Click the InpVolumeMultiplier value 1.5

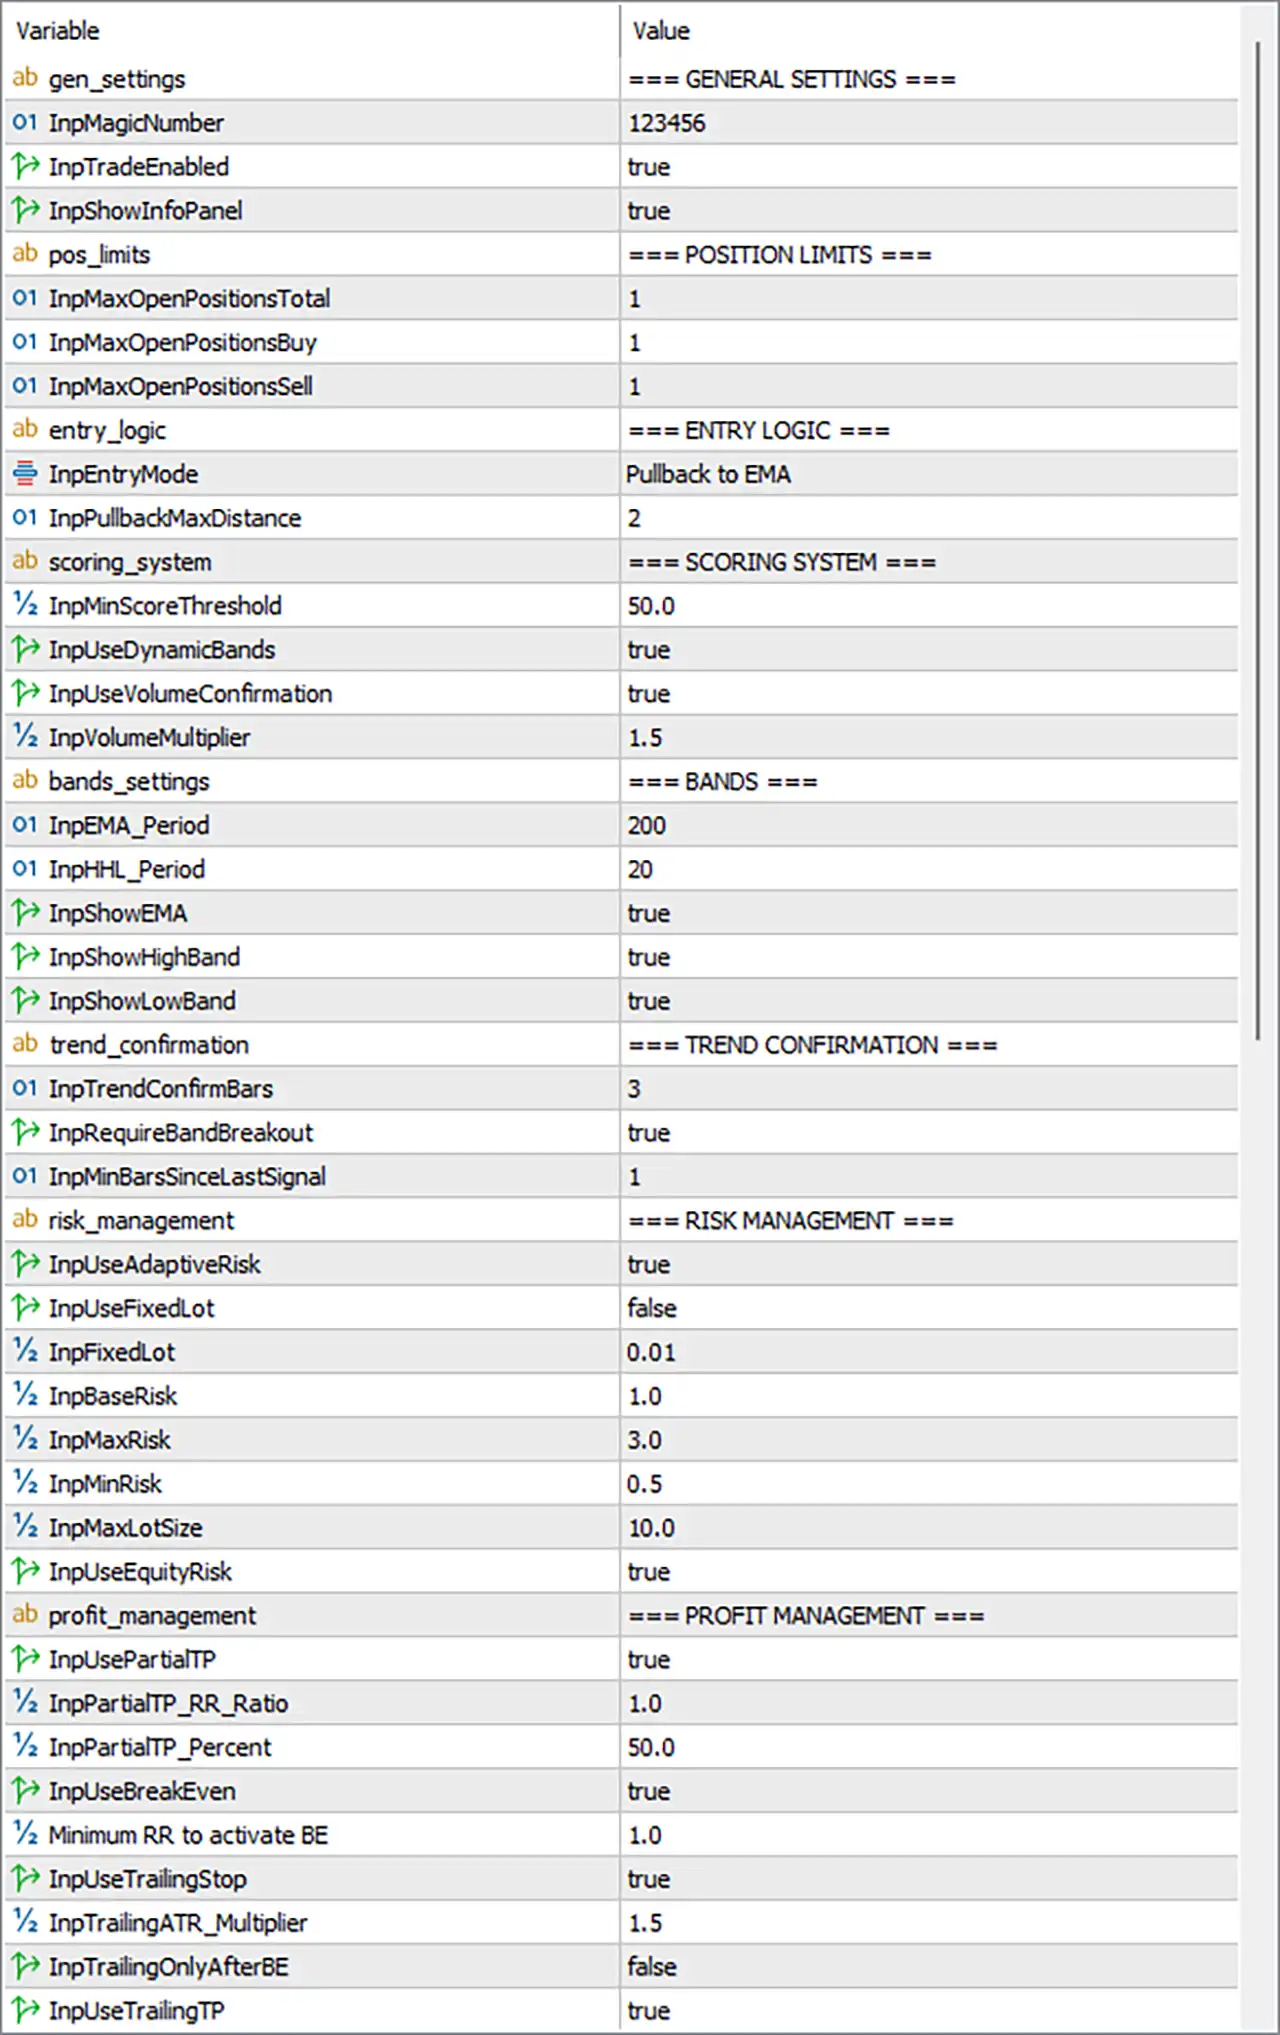click(x=645, y=738)
